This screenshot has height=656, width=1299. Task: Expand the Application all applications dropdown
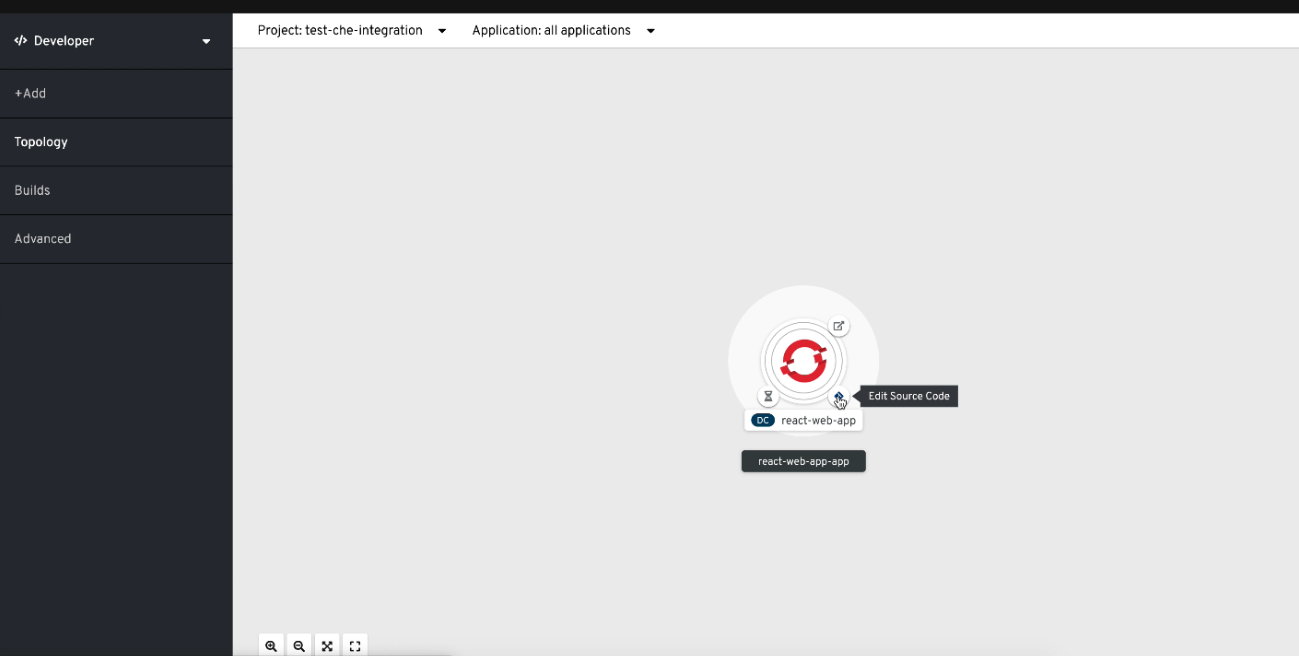coord(561,30)
